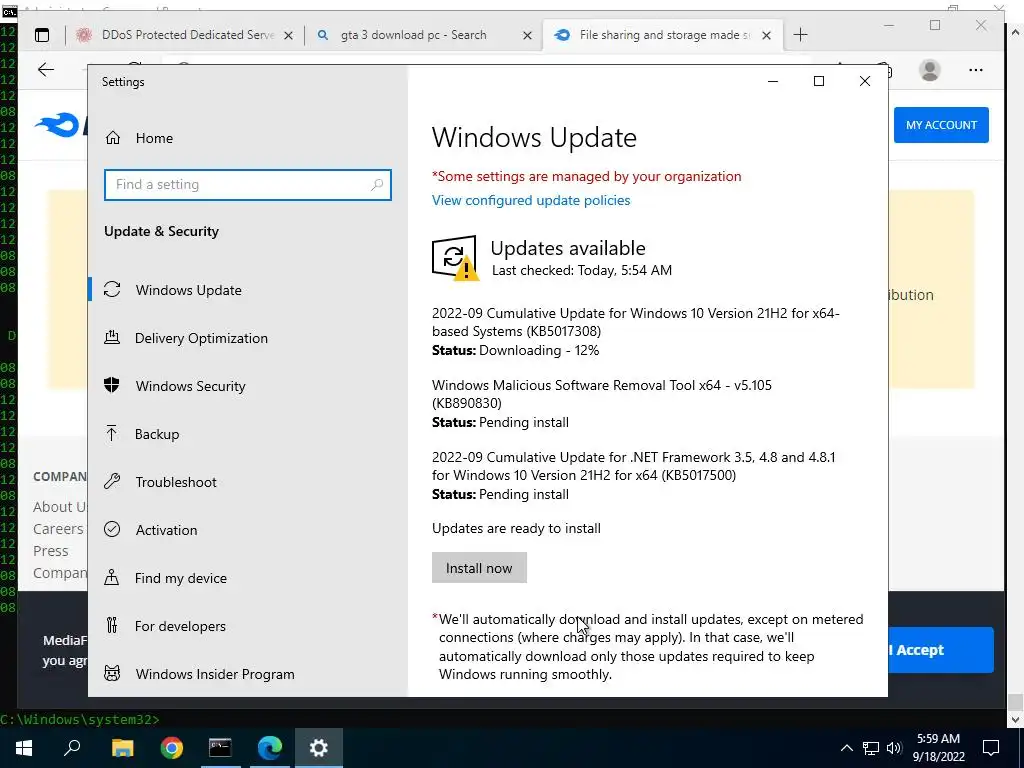Click the Backup arrow icon
The image size is (1024, 768).
point(112,433)
